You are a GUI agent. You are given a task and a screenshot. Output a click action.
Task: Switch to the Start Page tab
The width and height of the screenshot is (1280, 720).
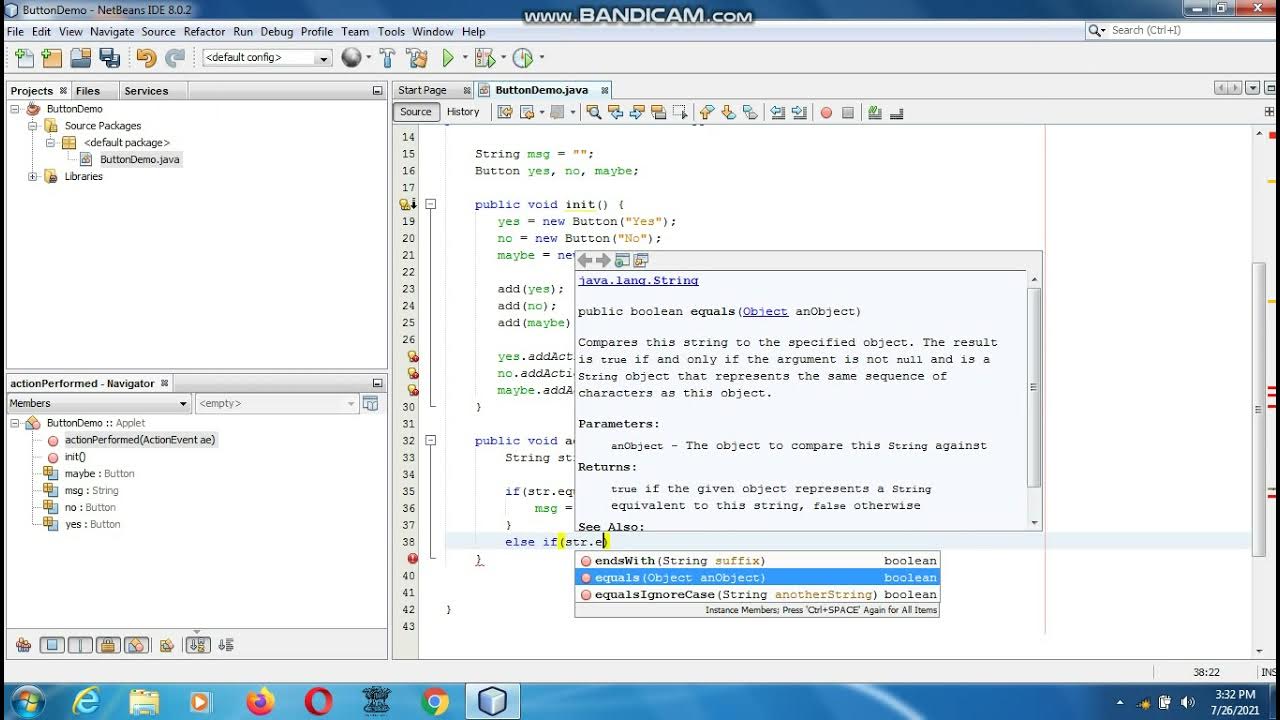tap(423, 90)
